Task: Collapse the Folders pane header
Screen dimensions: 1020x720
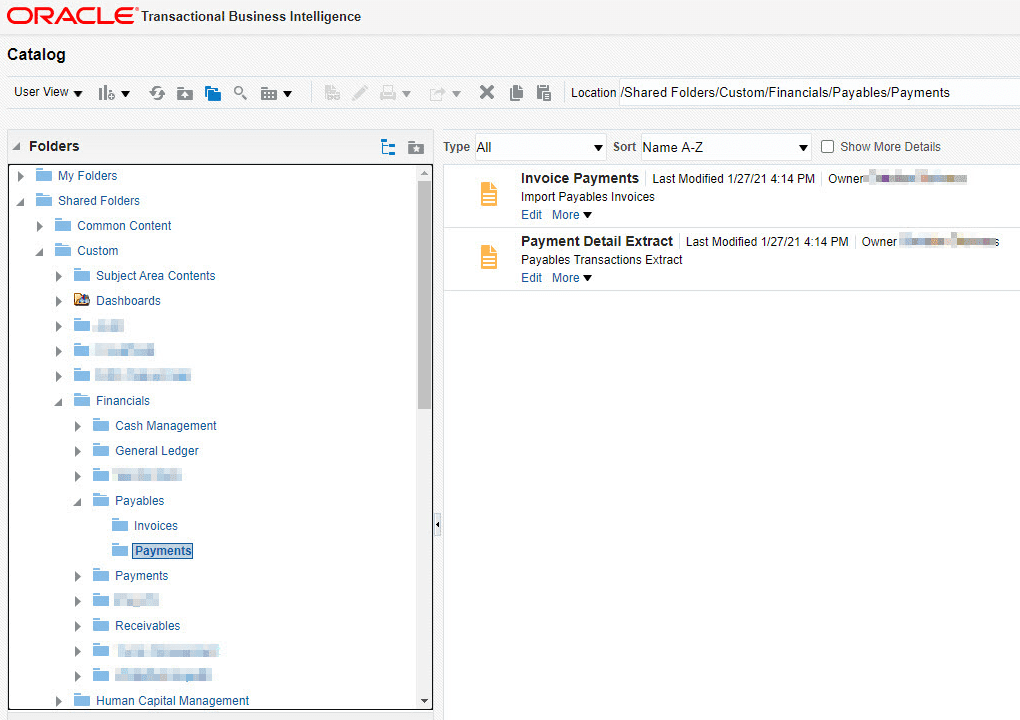Action: click(x=17, y=146)
